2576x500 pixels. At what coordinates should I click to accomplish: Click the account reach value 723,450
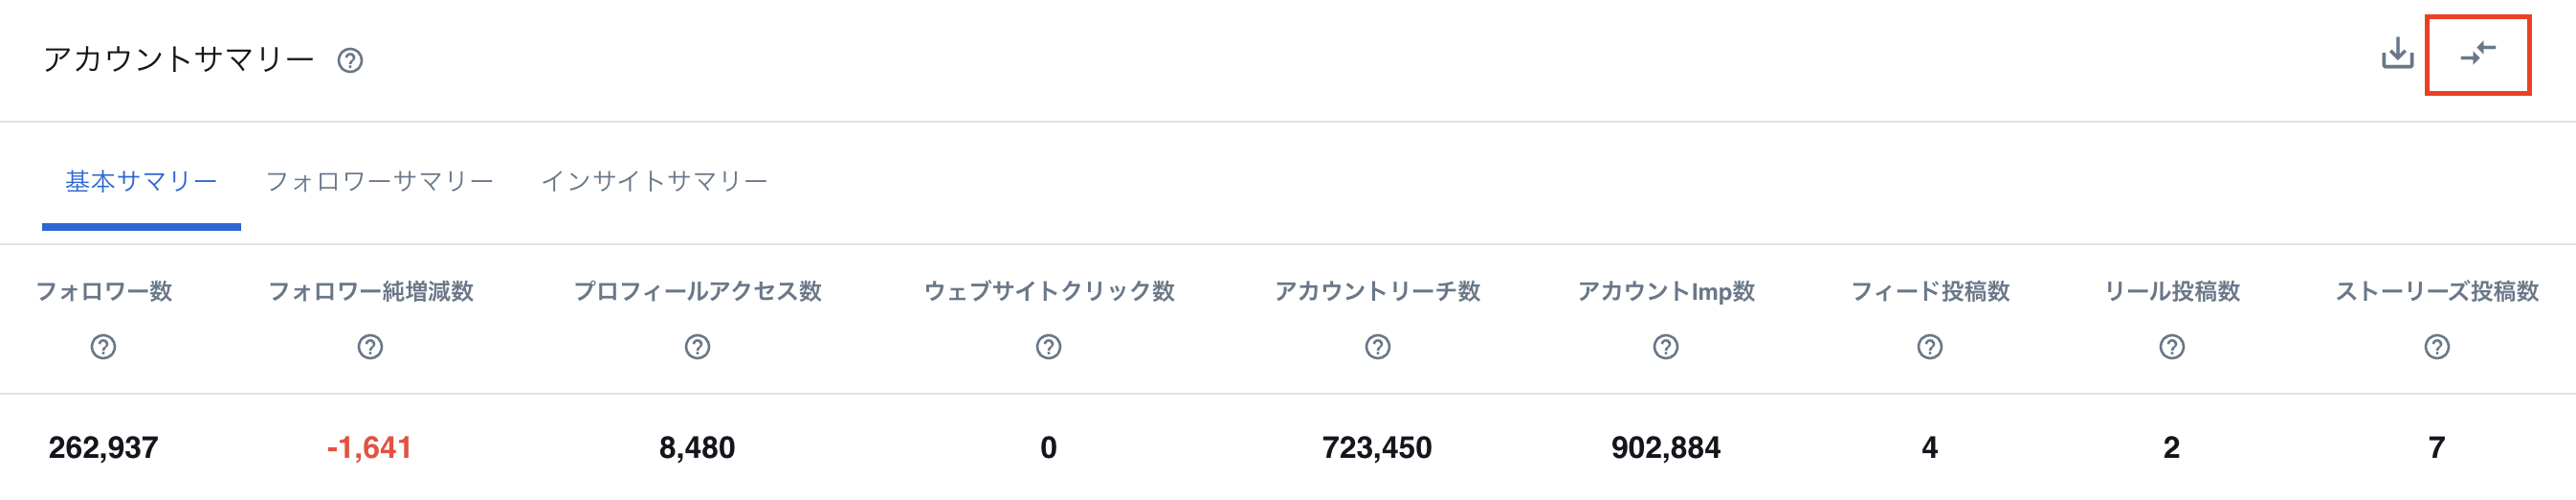(x=1376, y=447)
